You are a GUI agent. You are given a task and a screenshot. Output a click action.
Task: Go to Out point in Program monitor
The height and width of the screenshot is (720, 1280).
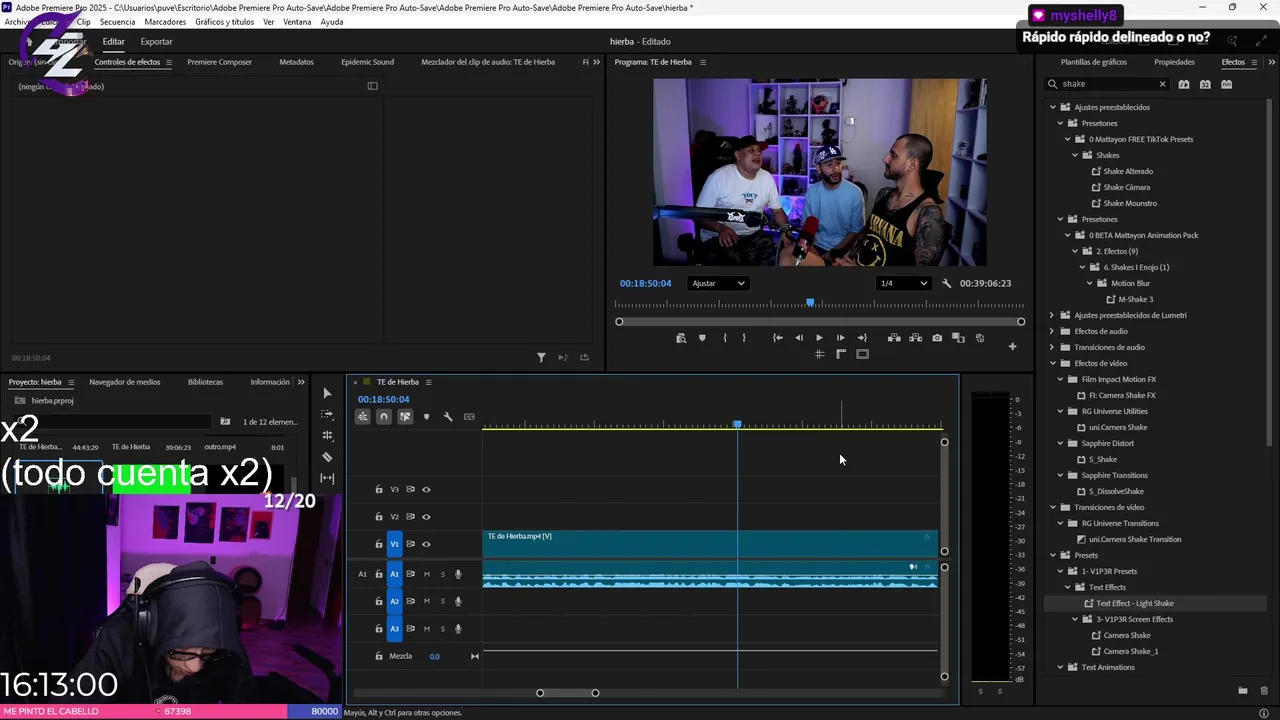(862, 338)
